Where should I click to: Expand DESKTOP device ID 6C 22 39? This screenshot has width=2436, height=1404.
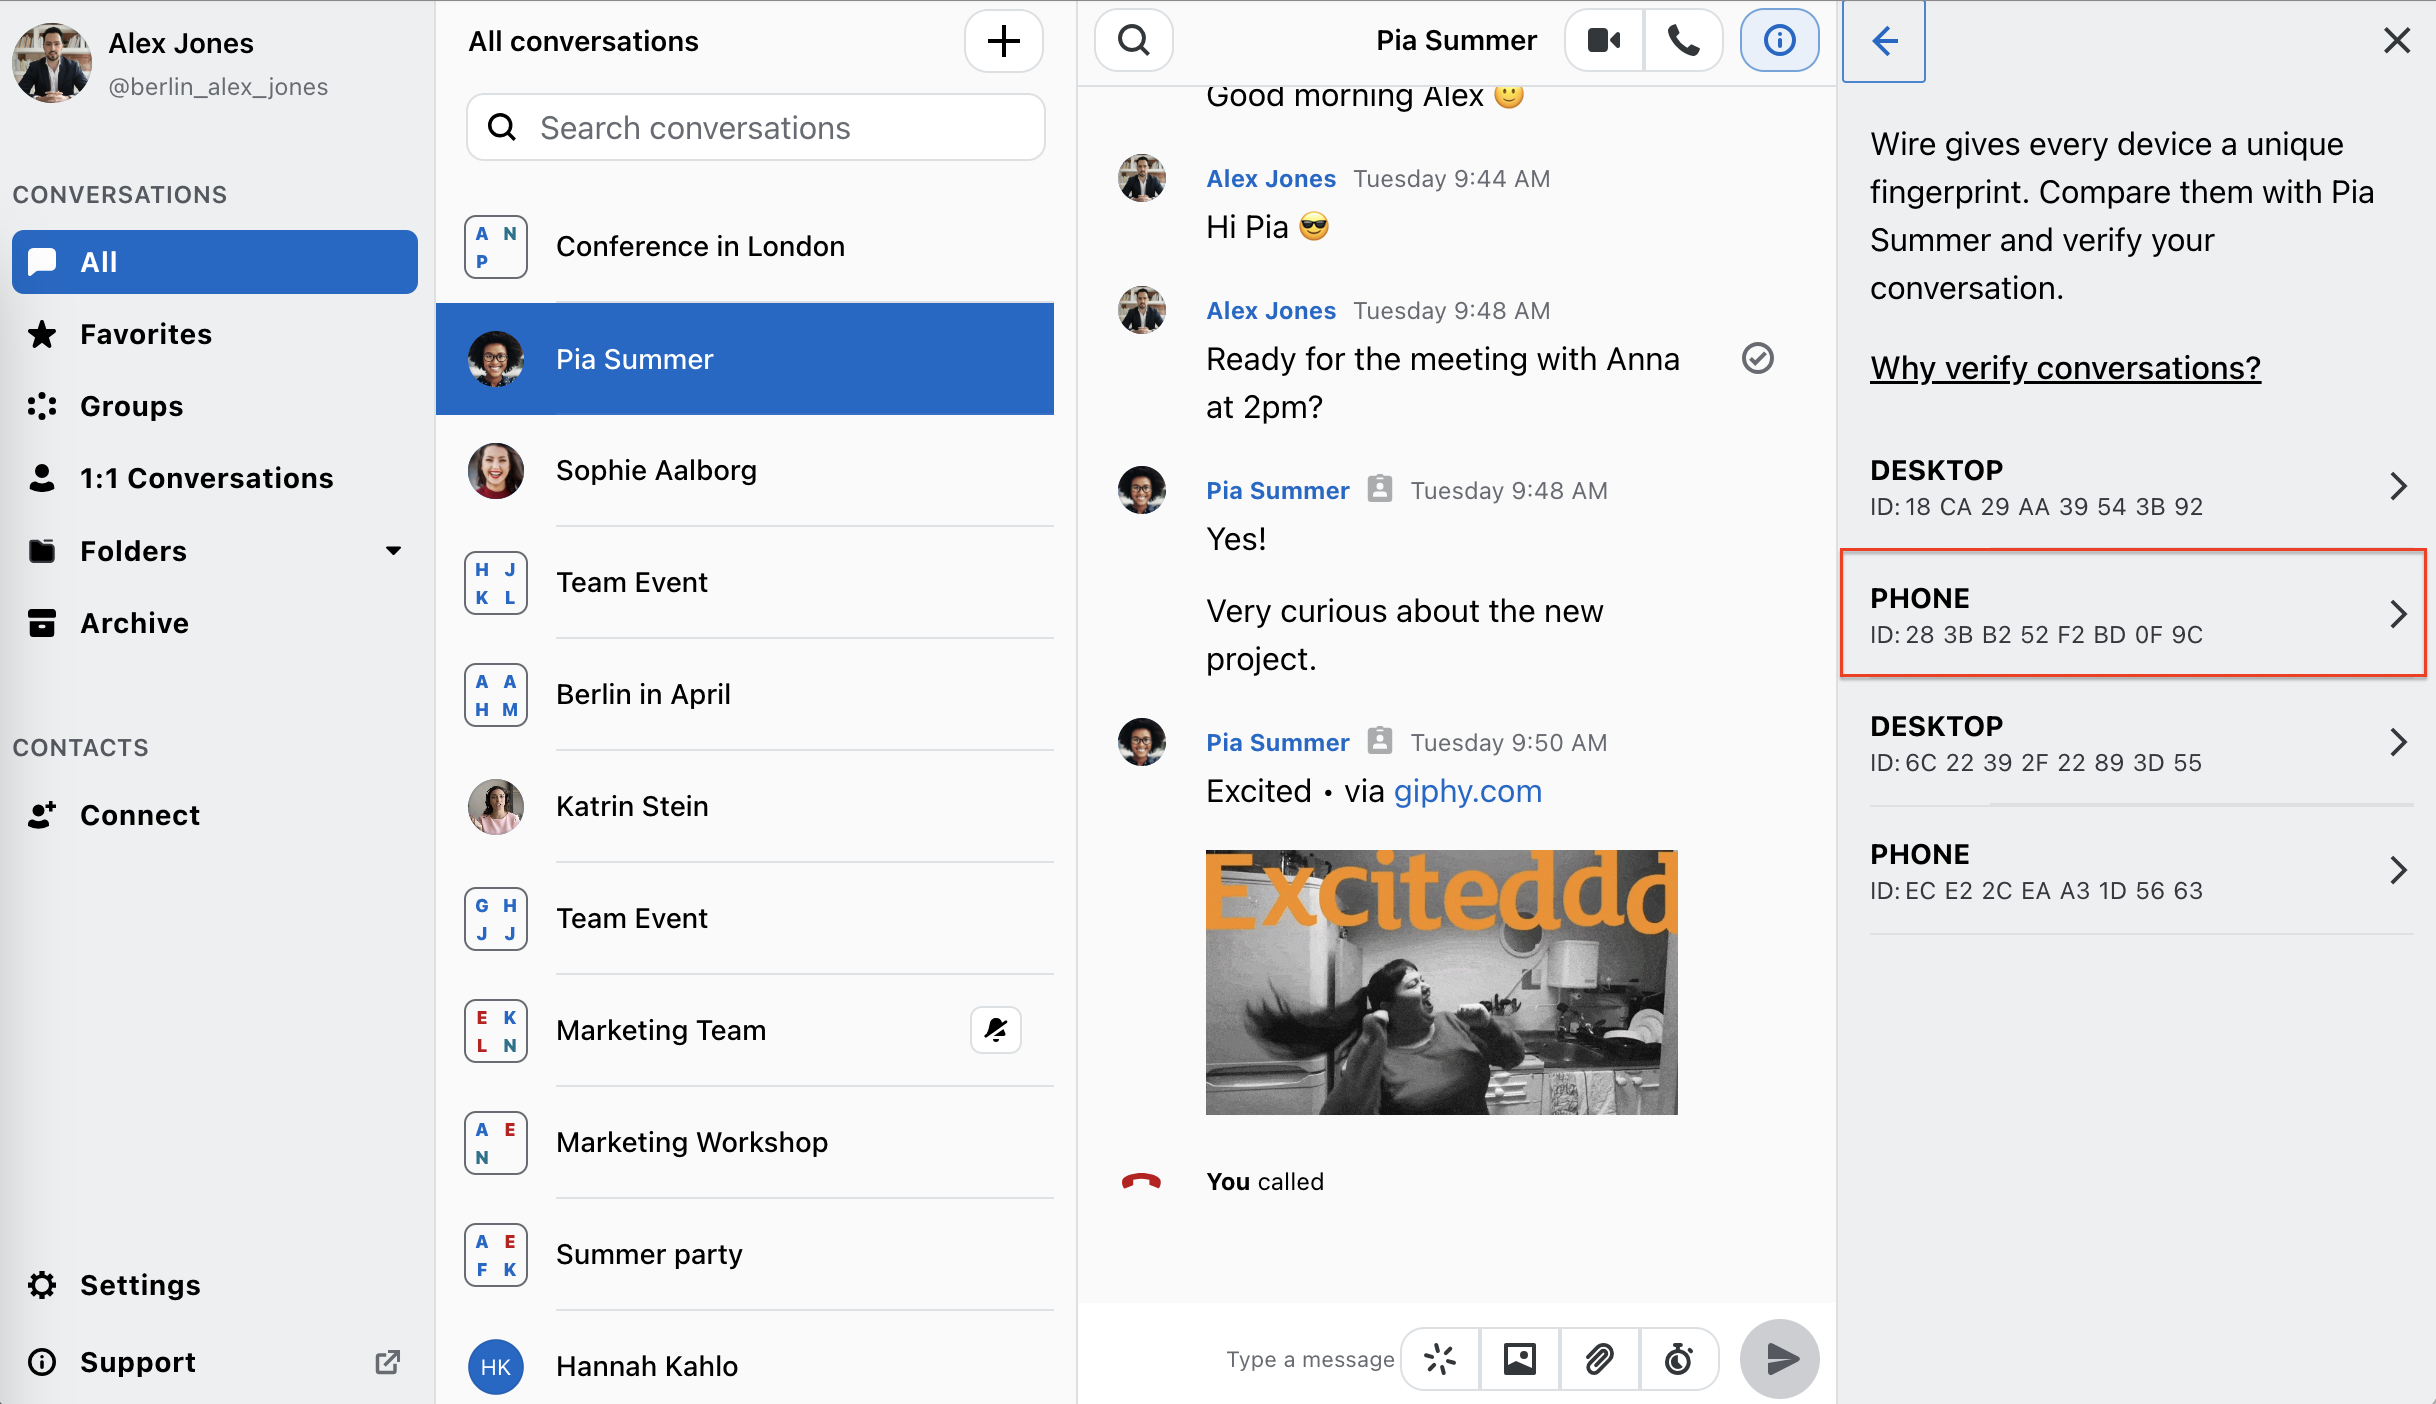tap(2141, 743)
